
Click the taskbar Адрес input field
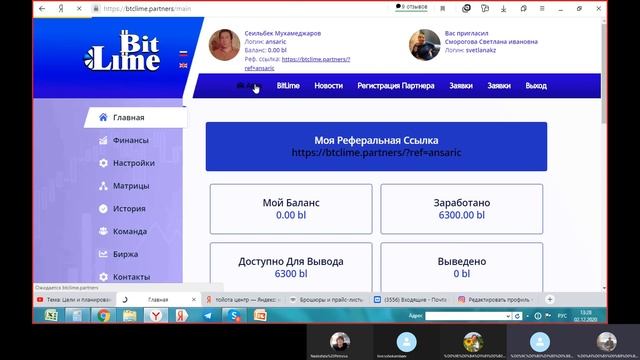[465, 316]
